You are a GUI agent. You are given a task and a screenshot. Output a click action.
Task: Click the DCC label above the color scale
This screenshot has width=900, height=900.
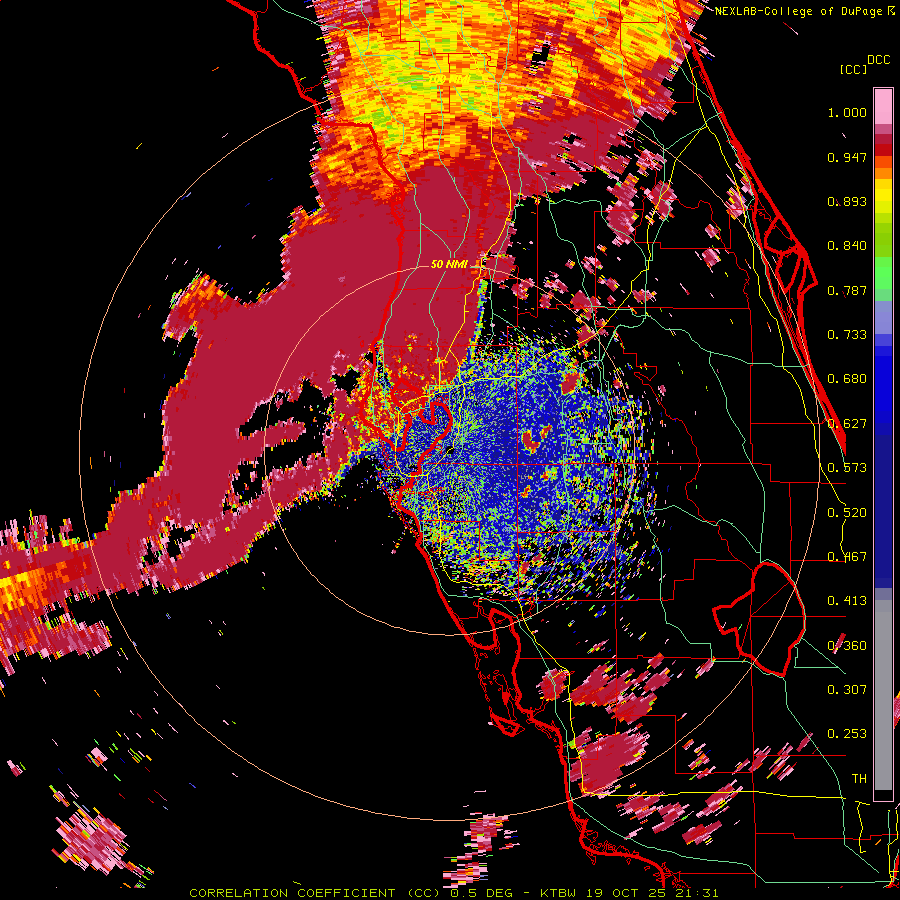point(878,60)
